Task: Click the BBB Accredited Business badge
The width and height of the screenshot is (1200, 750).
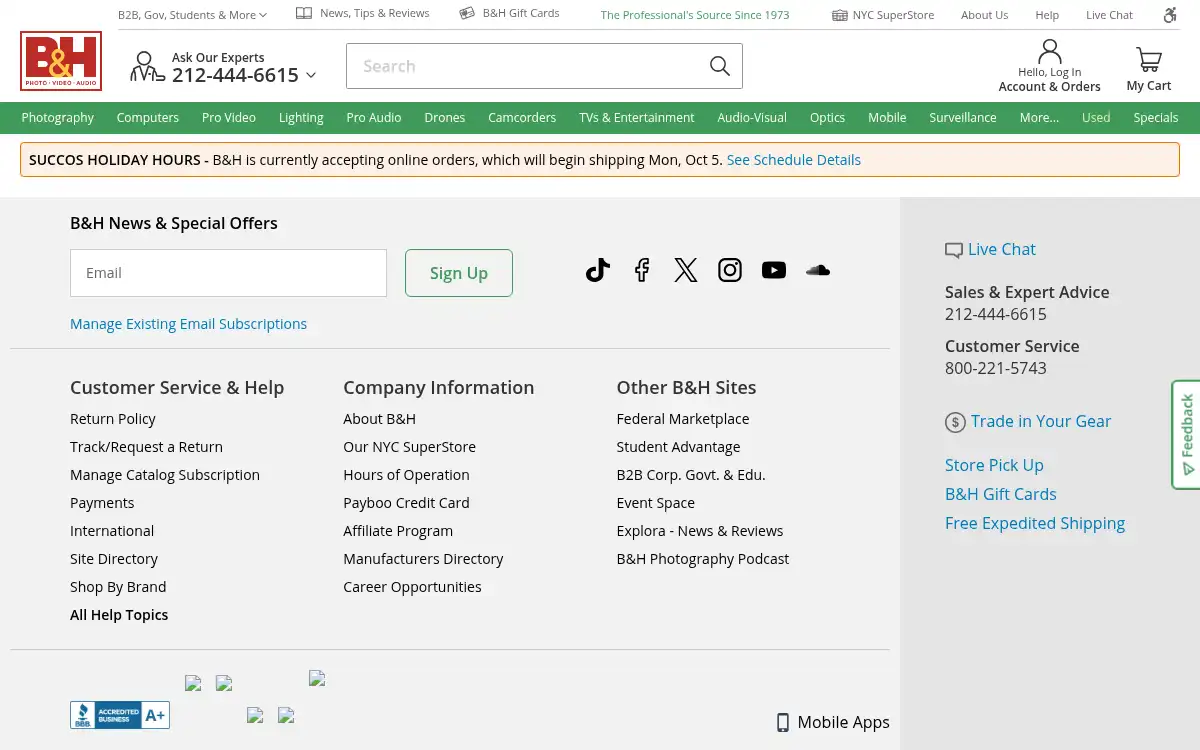Action: tap(120, 715)
